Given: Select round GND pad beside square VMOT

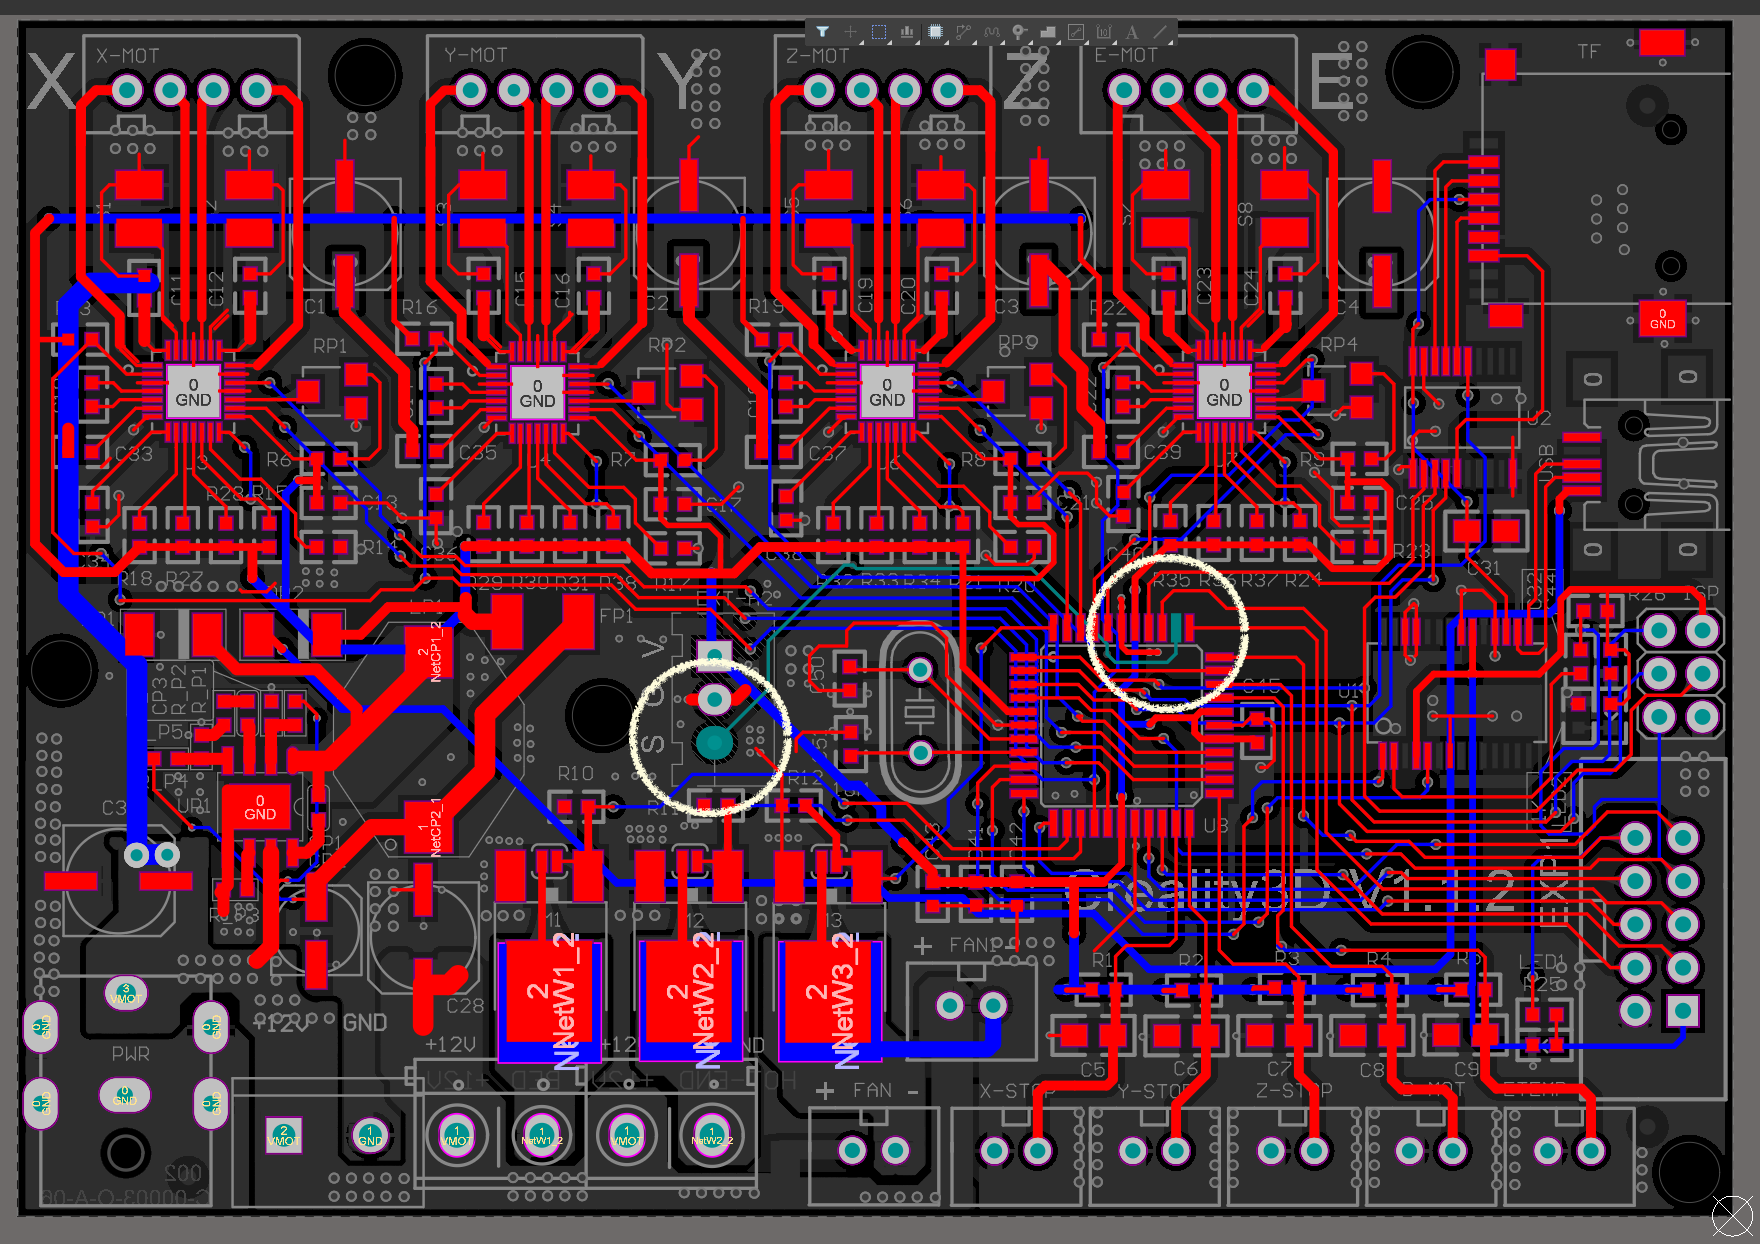Looking at the screenshot, I should pyautogui.click(x=370, y=1135).
